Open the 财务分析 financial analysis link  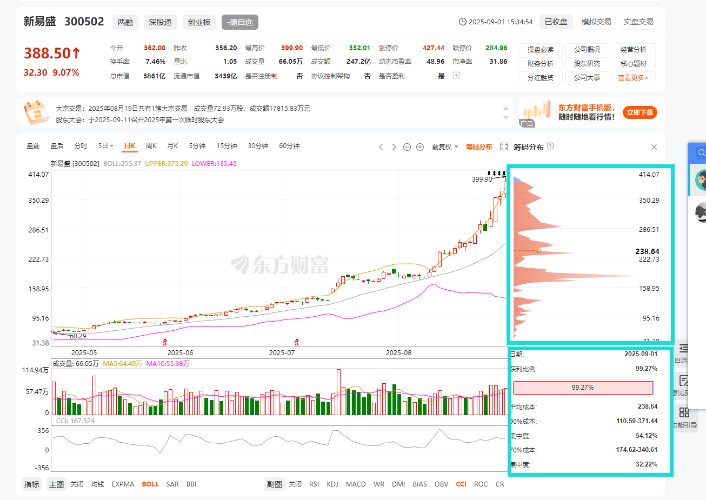(x=540, y=64)
